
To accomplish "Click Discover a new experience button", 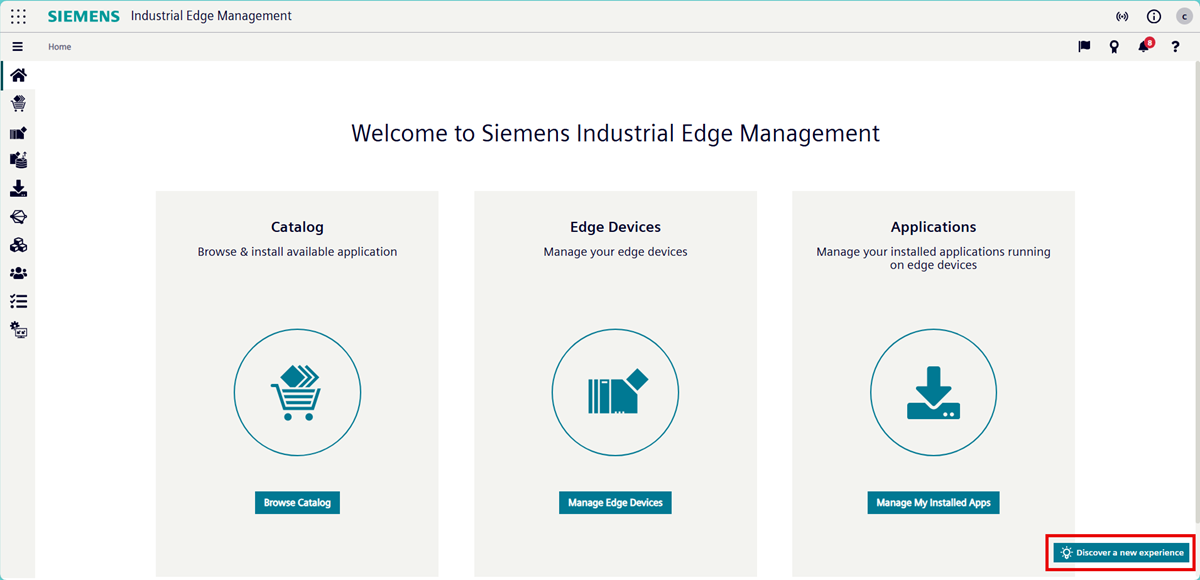I will pyautogui.click(x=1122, y=553).
